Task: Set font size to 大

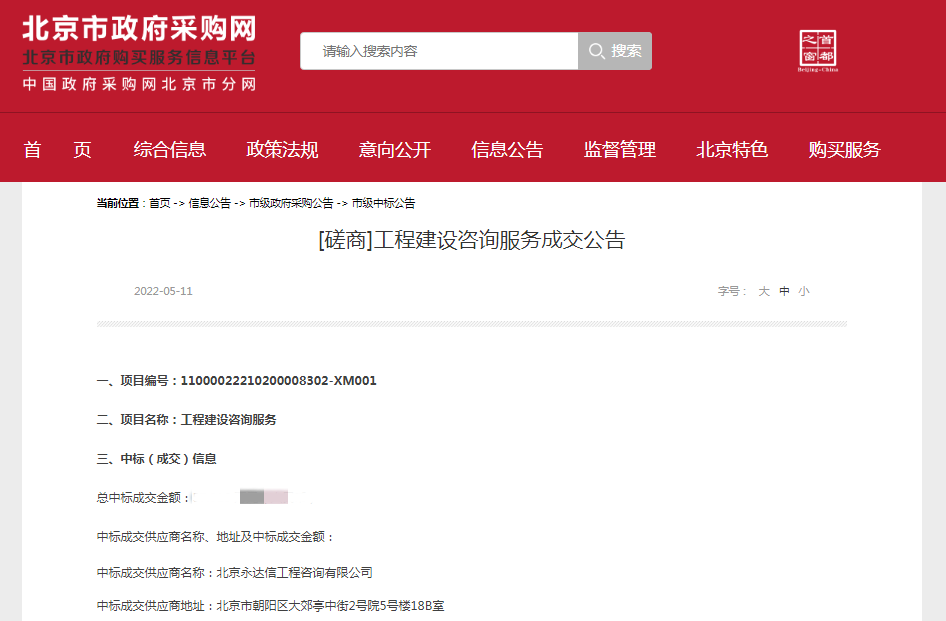Action: pos(764,291)
